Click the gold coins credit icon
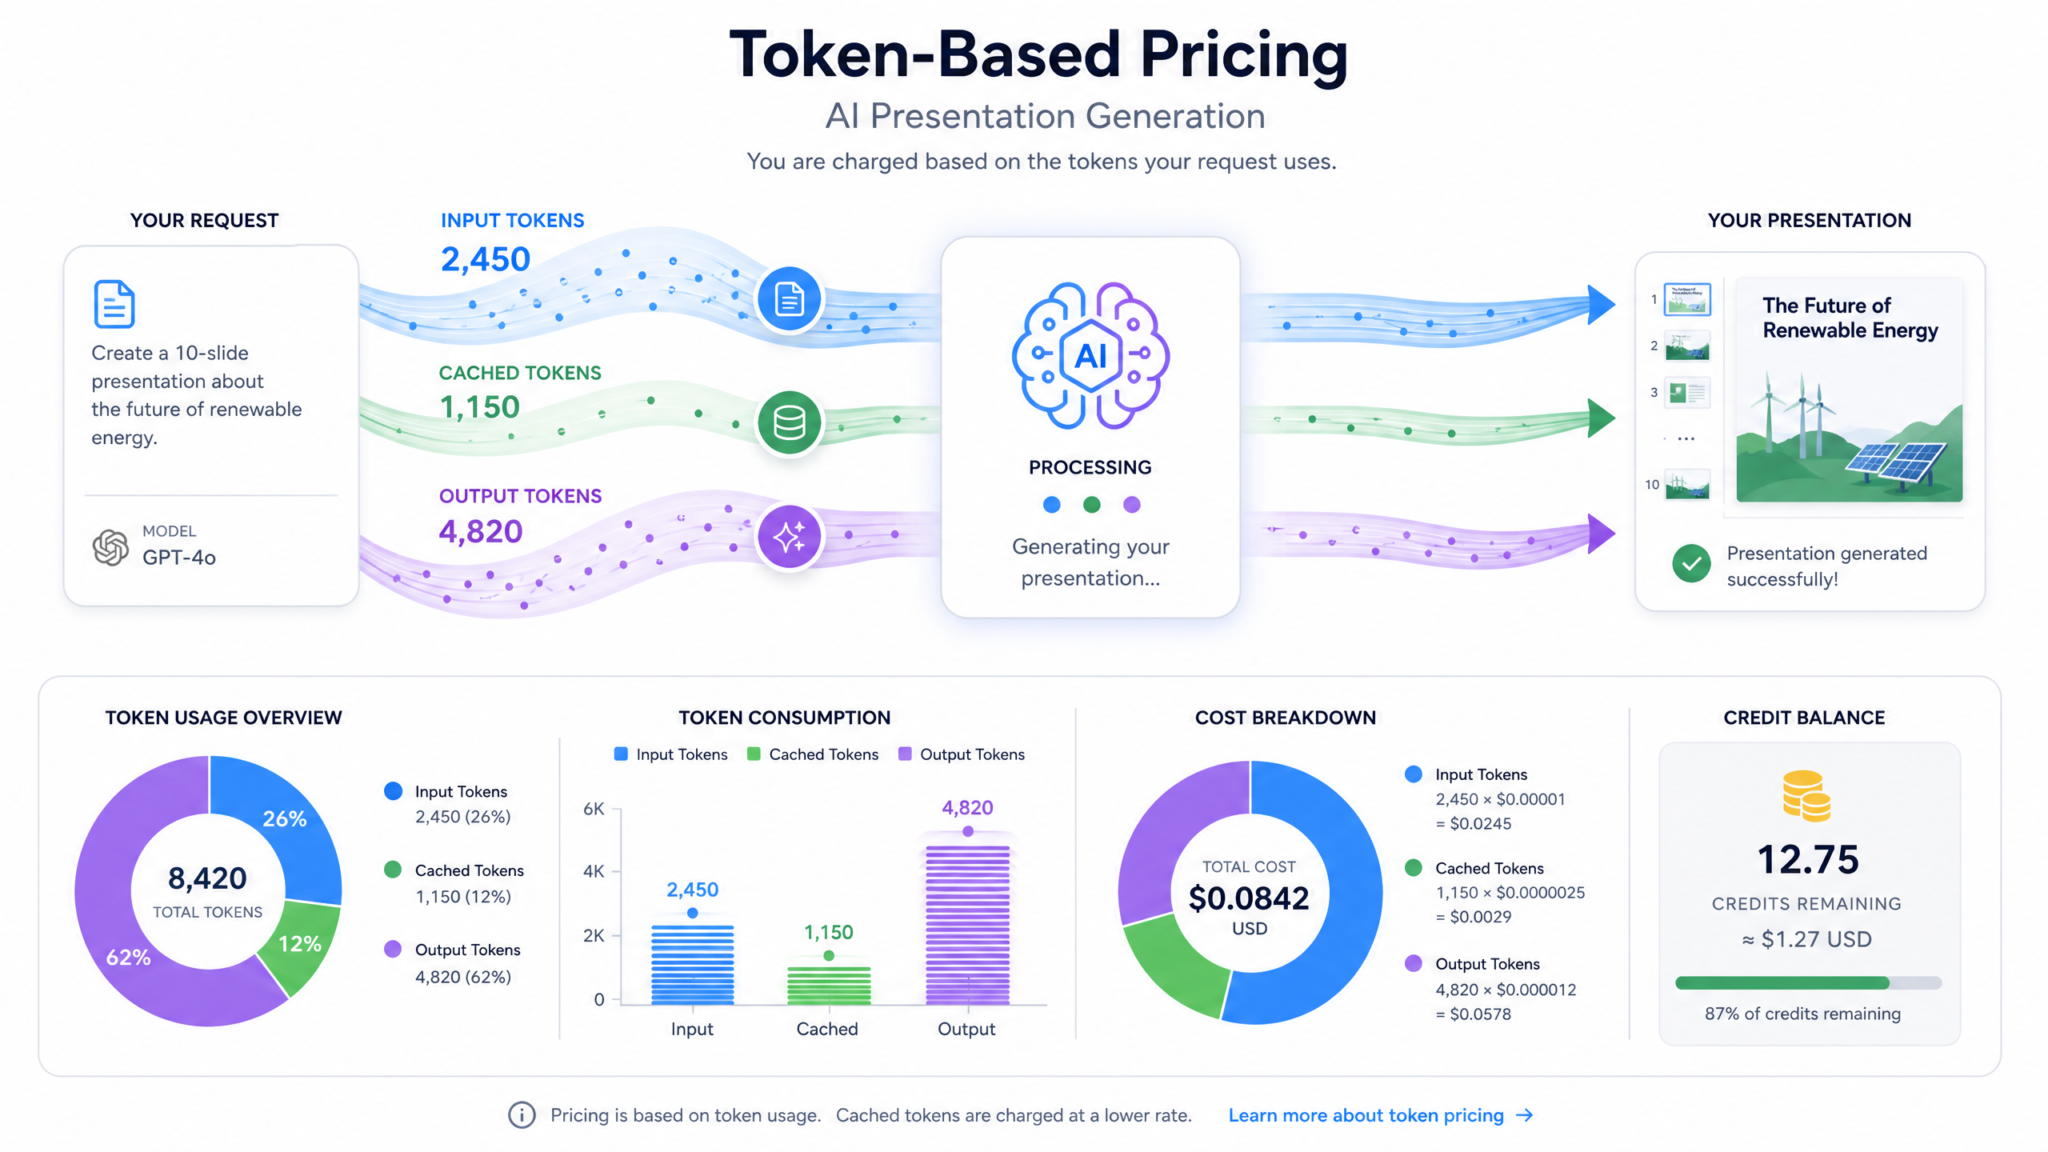2048x1152 pixels. (x=1806, y=796)
